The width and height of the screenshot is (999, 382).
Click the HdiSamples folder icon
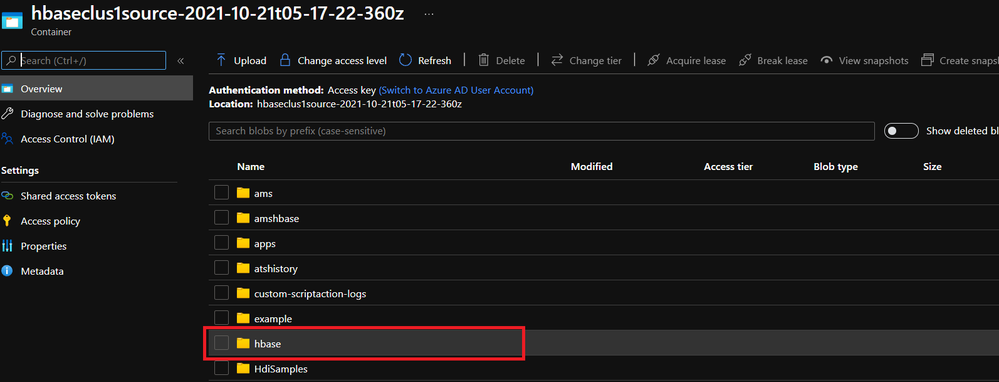243,368
